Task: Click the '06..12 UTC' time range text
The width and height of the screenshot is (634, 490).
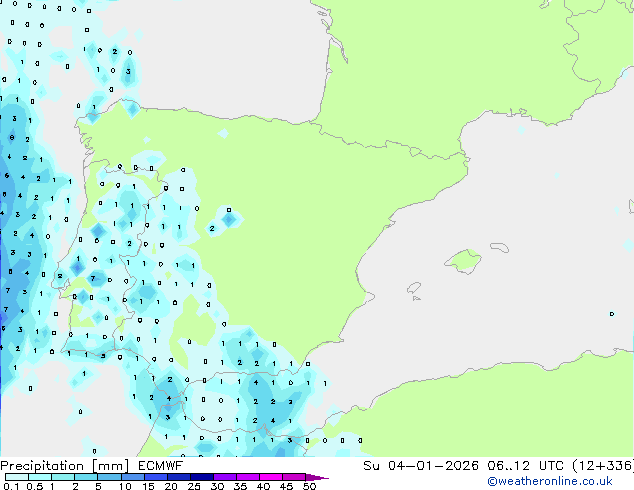Action: click(525, 466)
